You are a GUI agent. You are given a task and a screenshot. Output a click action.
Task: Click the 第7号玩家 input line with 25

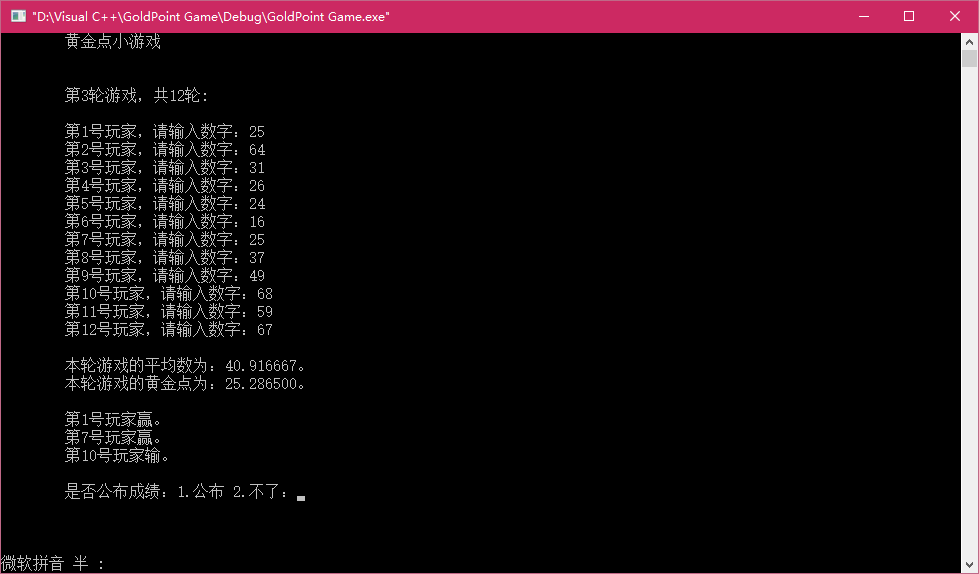pyautogui.click(x=165, y=240)
